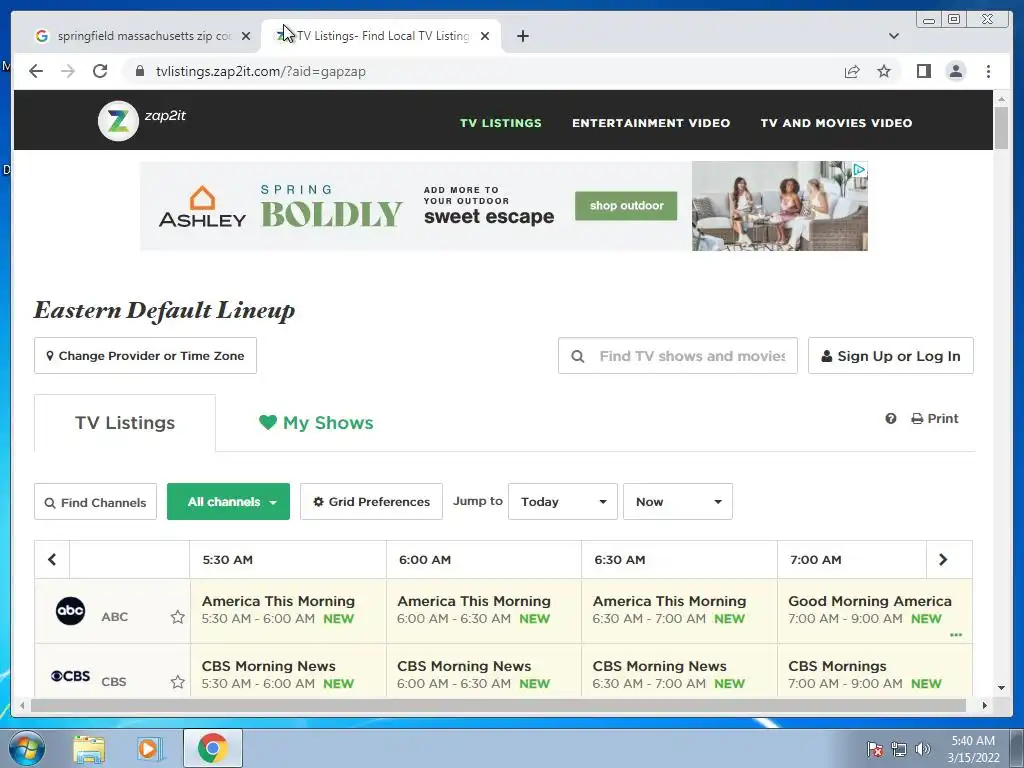Close the springfield massachusetts zip code tab

click(x=246, y=36)
